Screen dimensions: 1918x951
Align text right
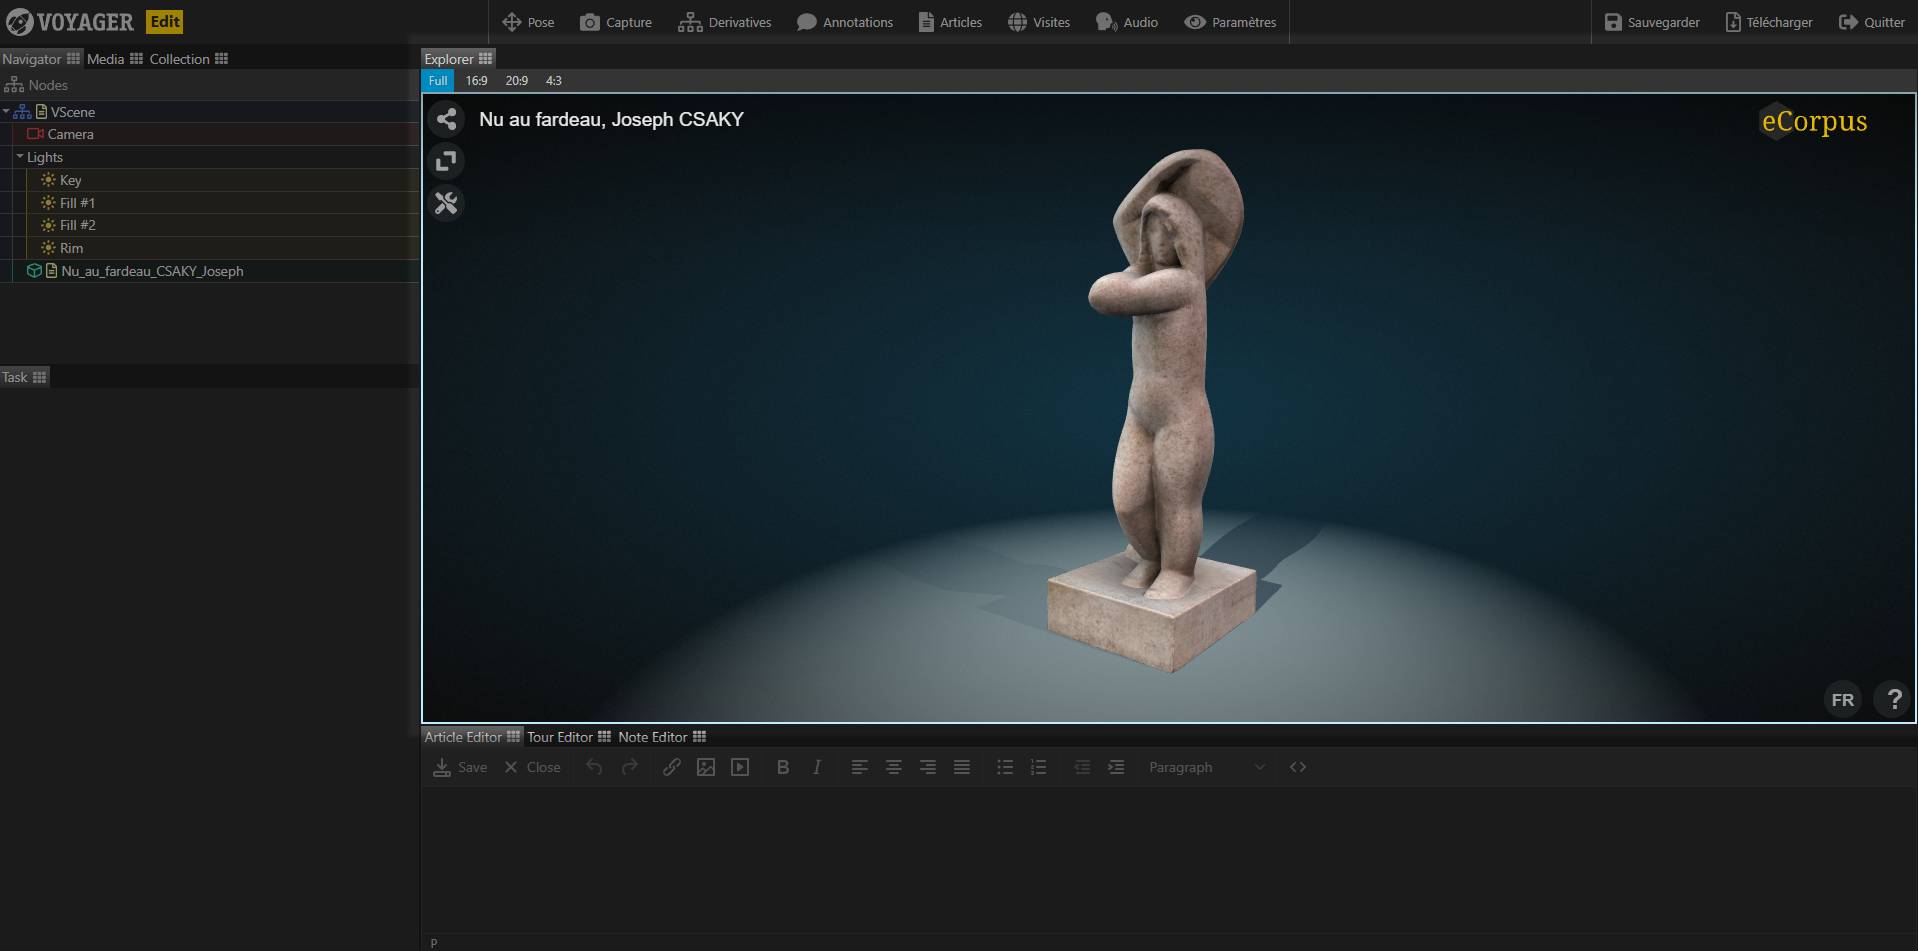pyautogui.click(x=928, y=767)
